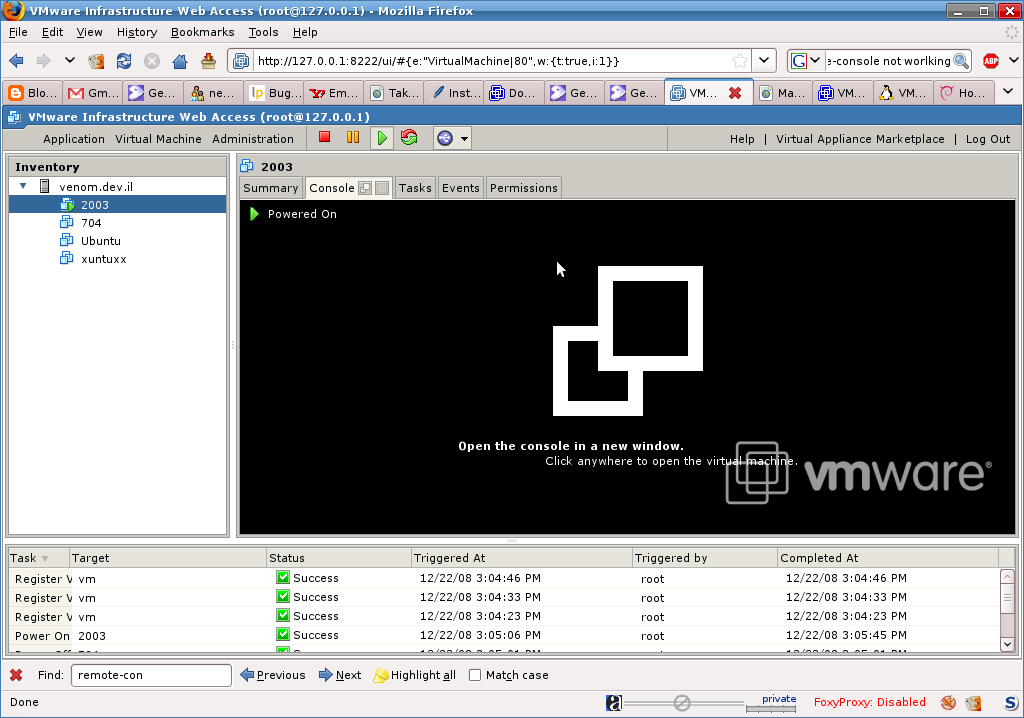Click the Find text field
The height and width of the screenshot is (718, 1024).
(x=151, y=675)
